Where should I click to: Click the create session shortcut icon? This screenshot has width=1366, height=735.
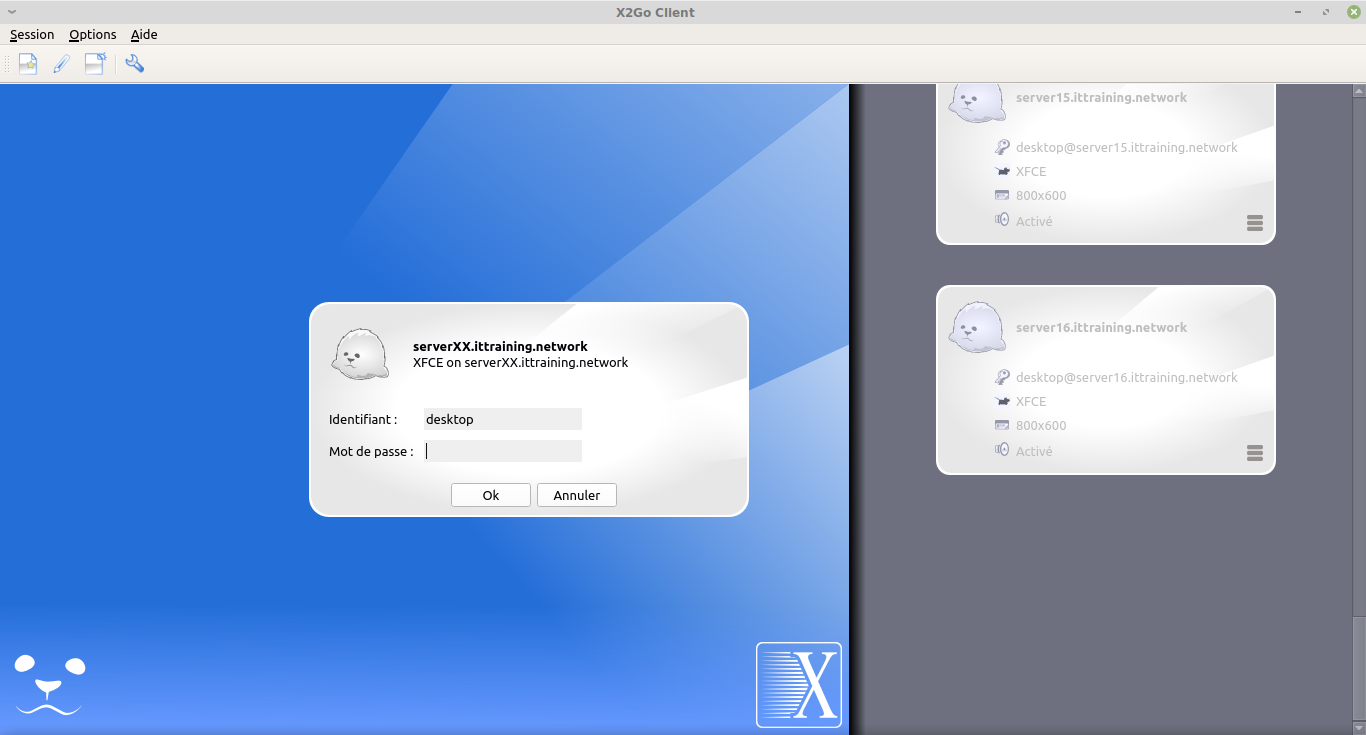(95, 64)
